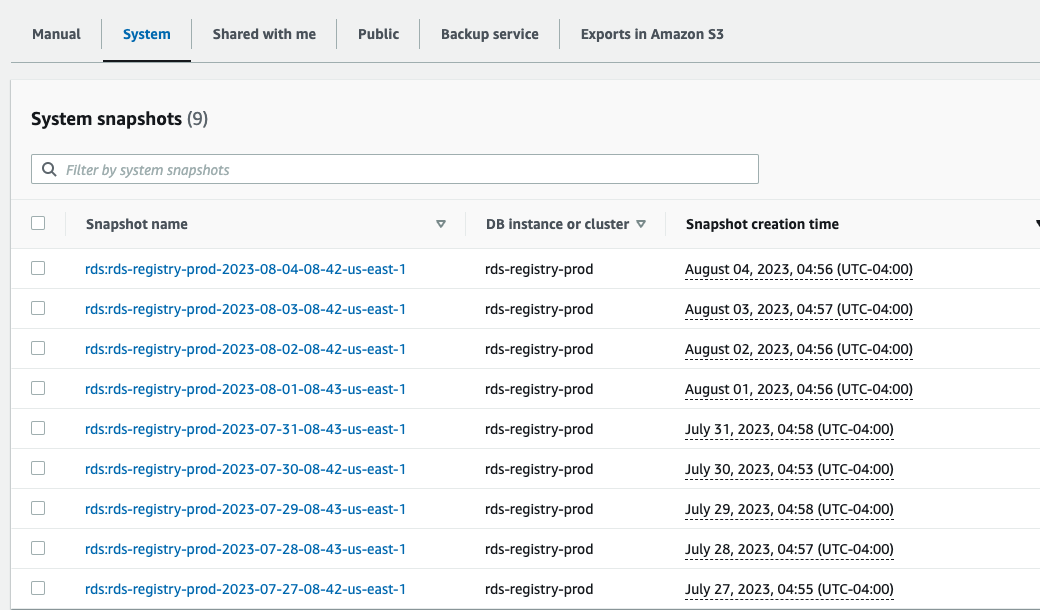Click creation time August 02, 2023, 04:56
The width and height of the screenshot is (1040, 610).
(799, 349)
